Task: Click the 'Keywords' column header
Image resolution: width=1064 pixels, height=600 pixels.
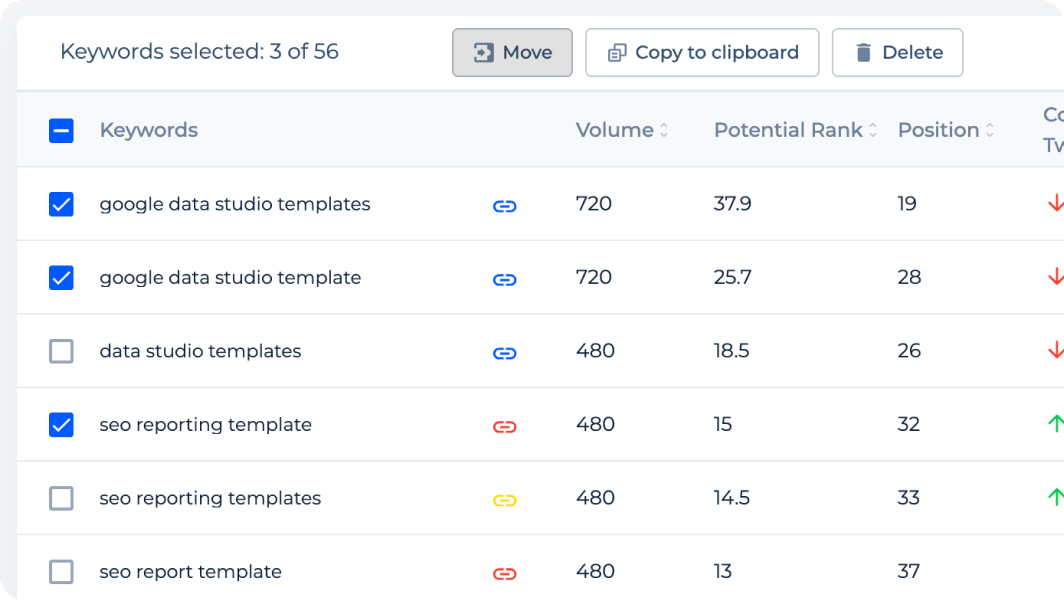Action: point(149,130)
